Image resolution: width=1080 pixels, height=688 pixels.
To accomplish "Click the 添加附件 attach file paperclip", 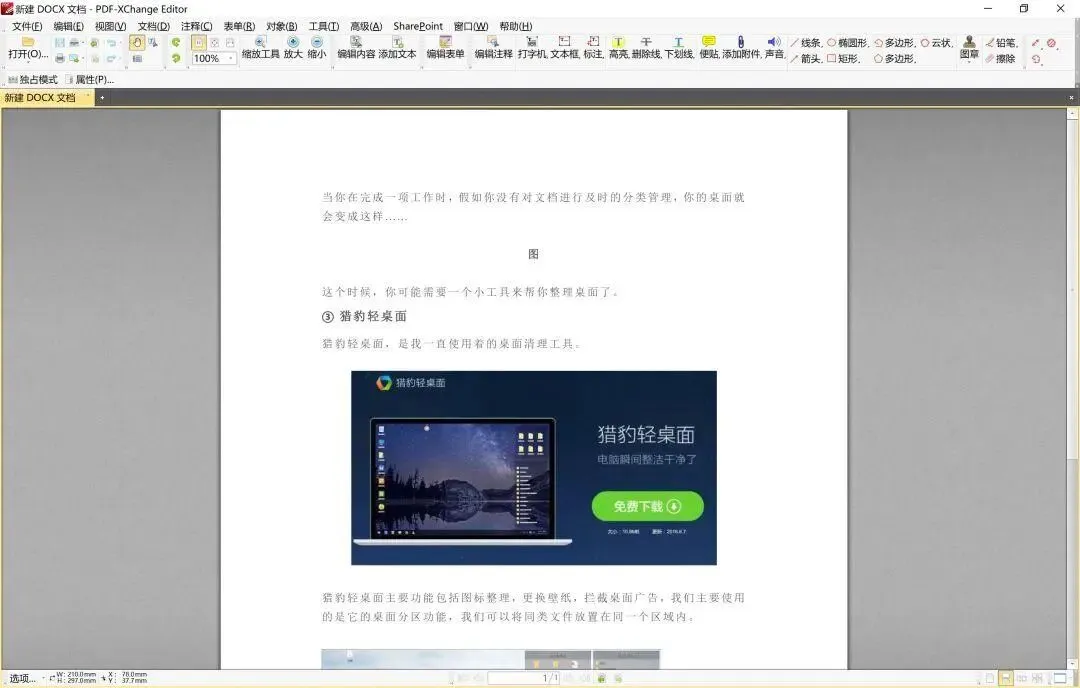I will [741, 48].
